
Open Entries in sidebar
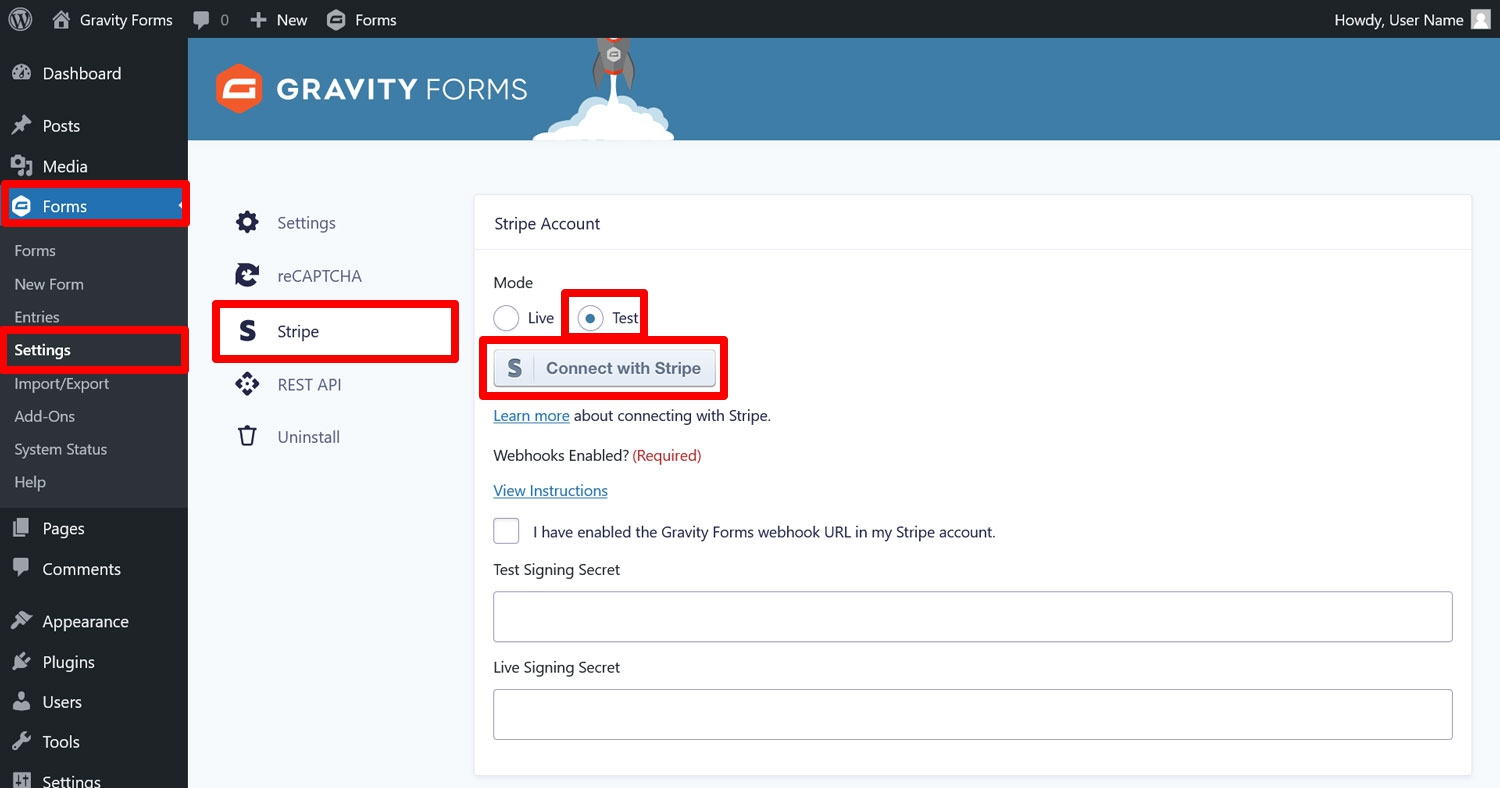(37, 317)
